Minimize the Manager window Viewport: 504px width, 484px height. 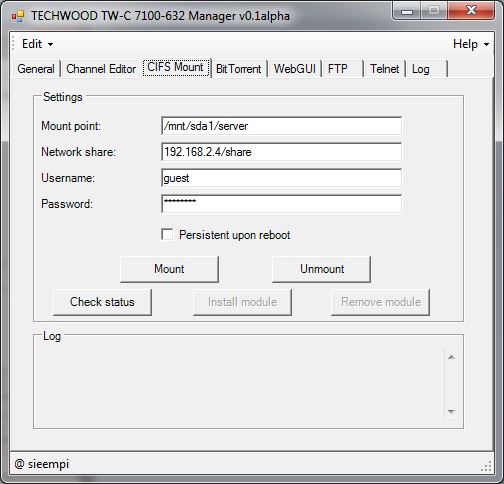(x=407, y=11)
